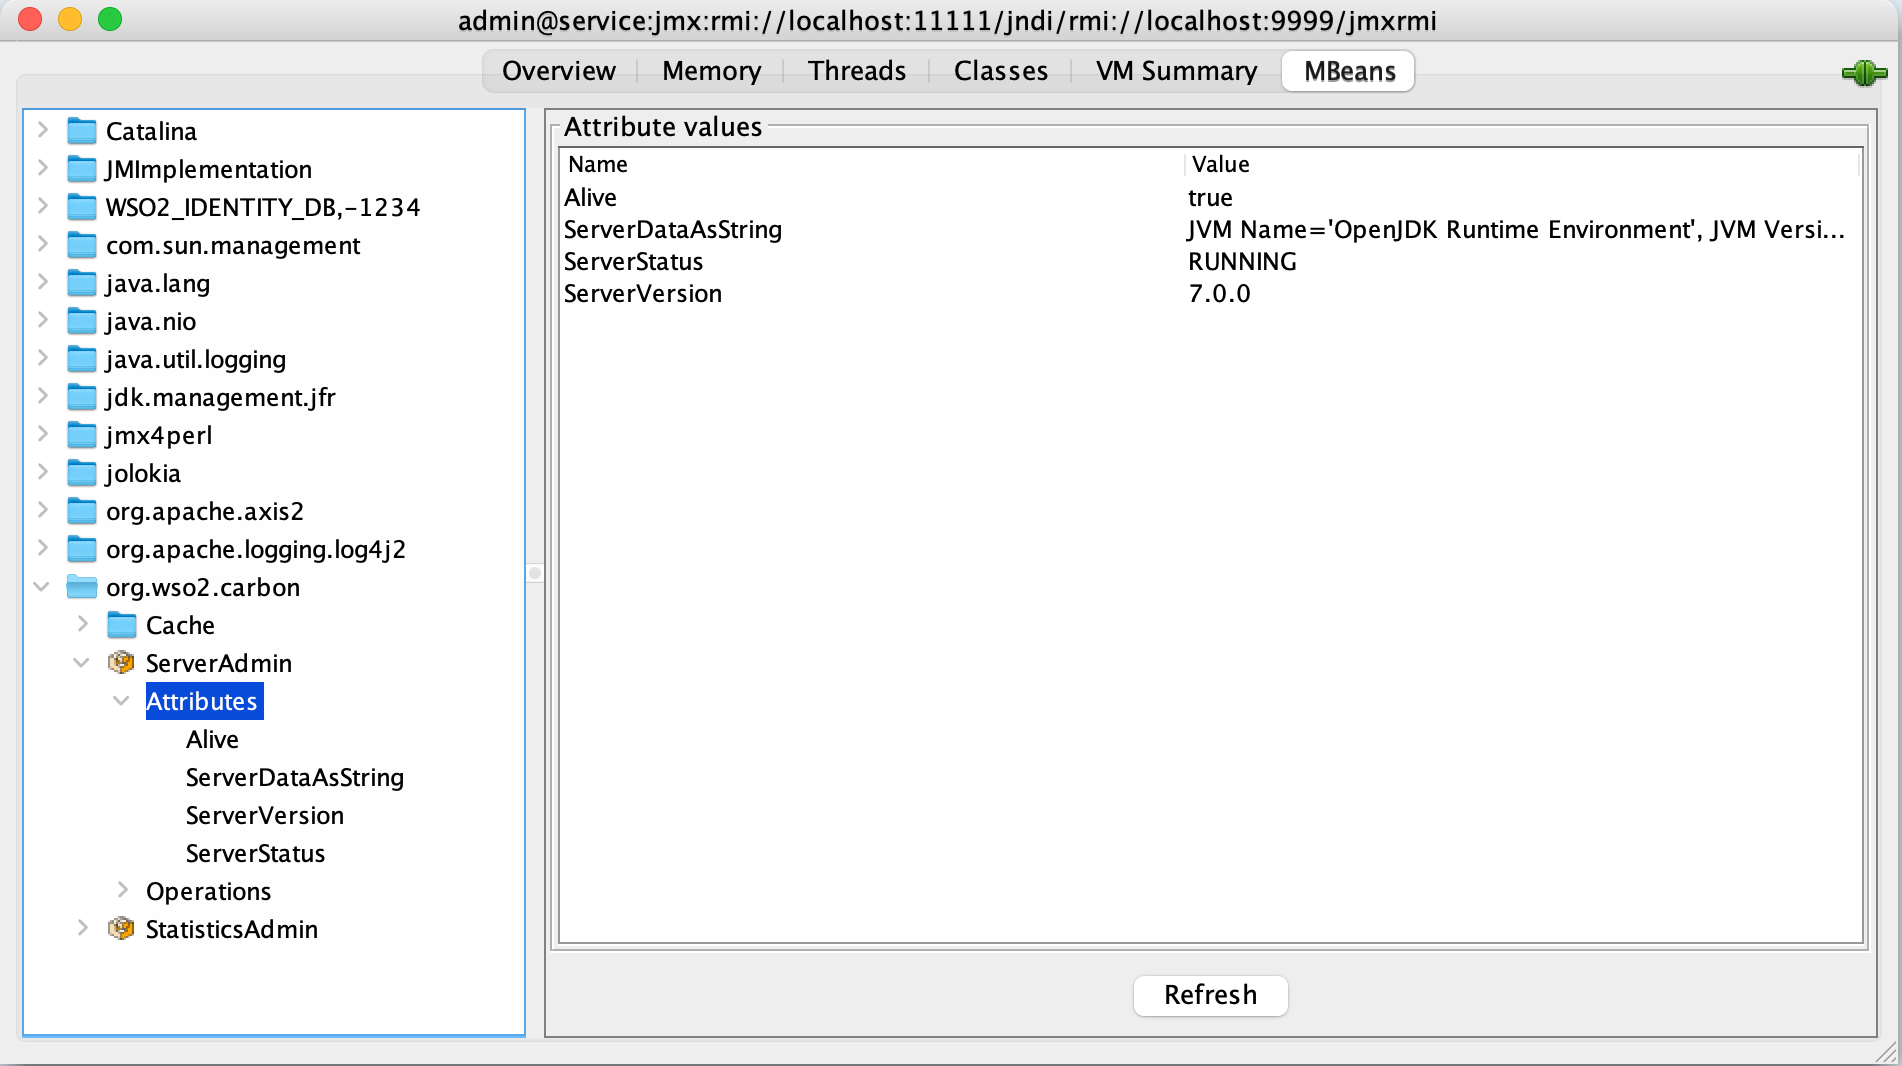
Task: Click the Value column header
Action: [1522, 164]
